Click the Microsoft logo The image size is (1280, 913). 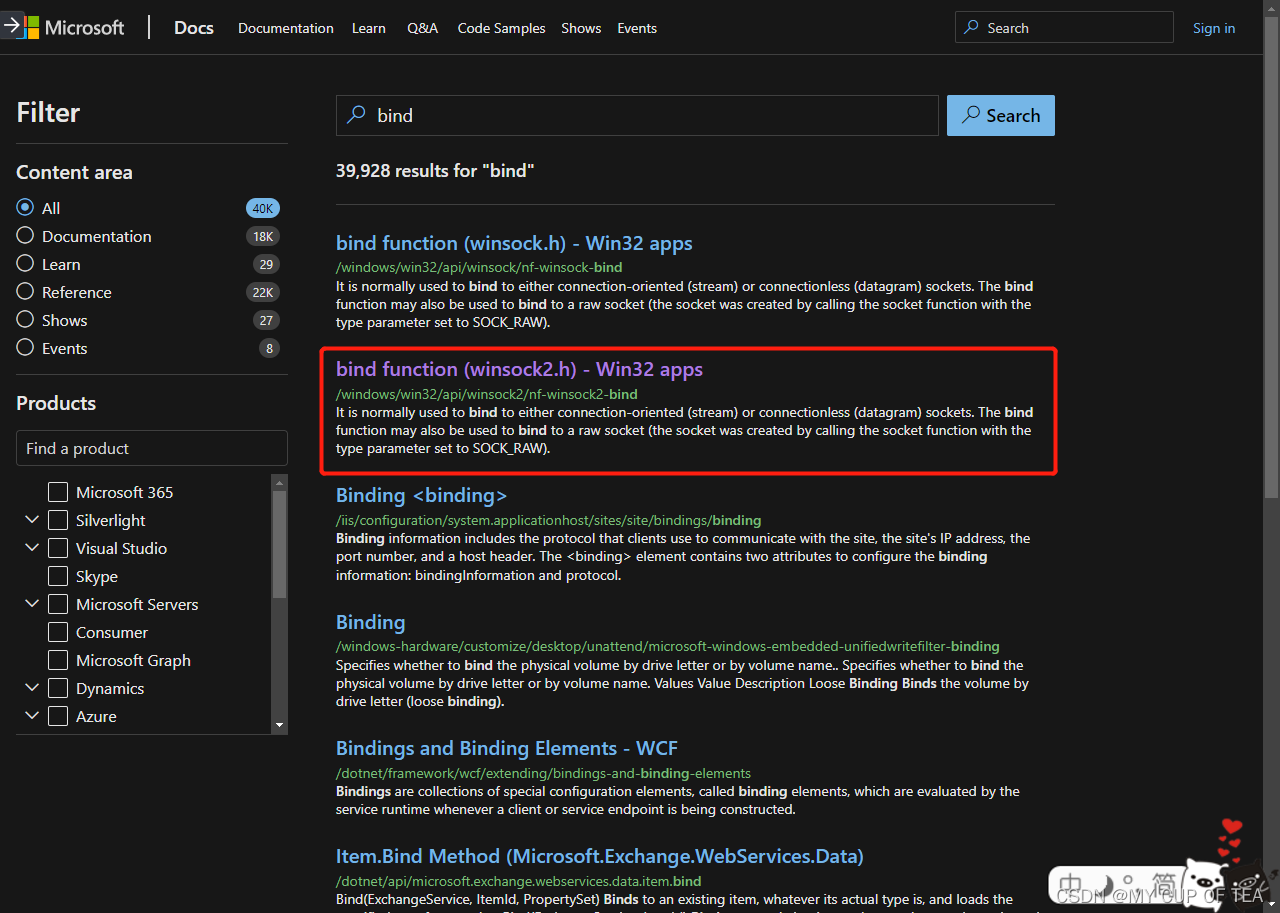click(x=73, y=27)
